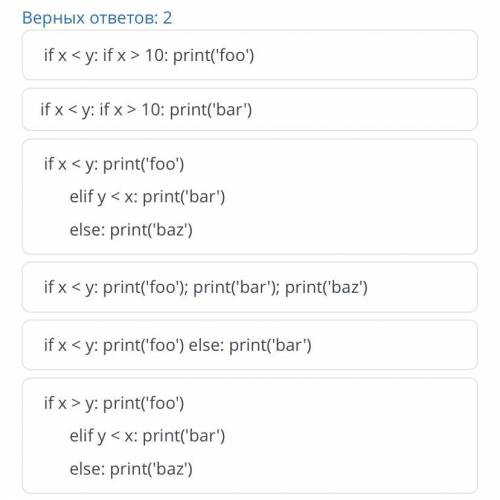The image size is (500, 500).
Task: Click 'else: print('baz')' line in the third option
Action: pyautogui.click(x=131, y=230)
